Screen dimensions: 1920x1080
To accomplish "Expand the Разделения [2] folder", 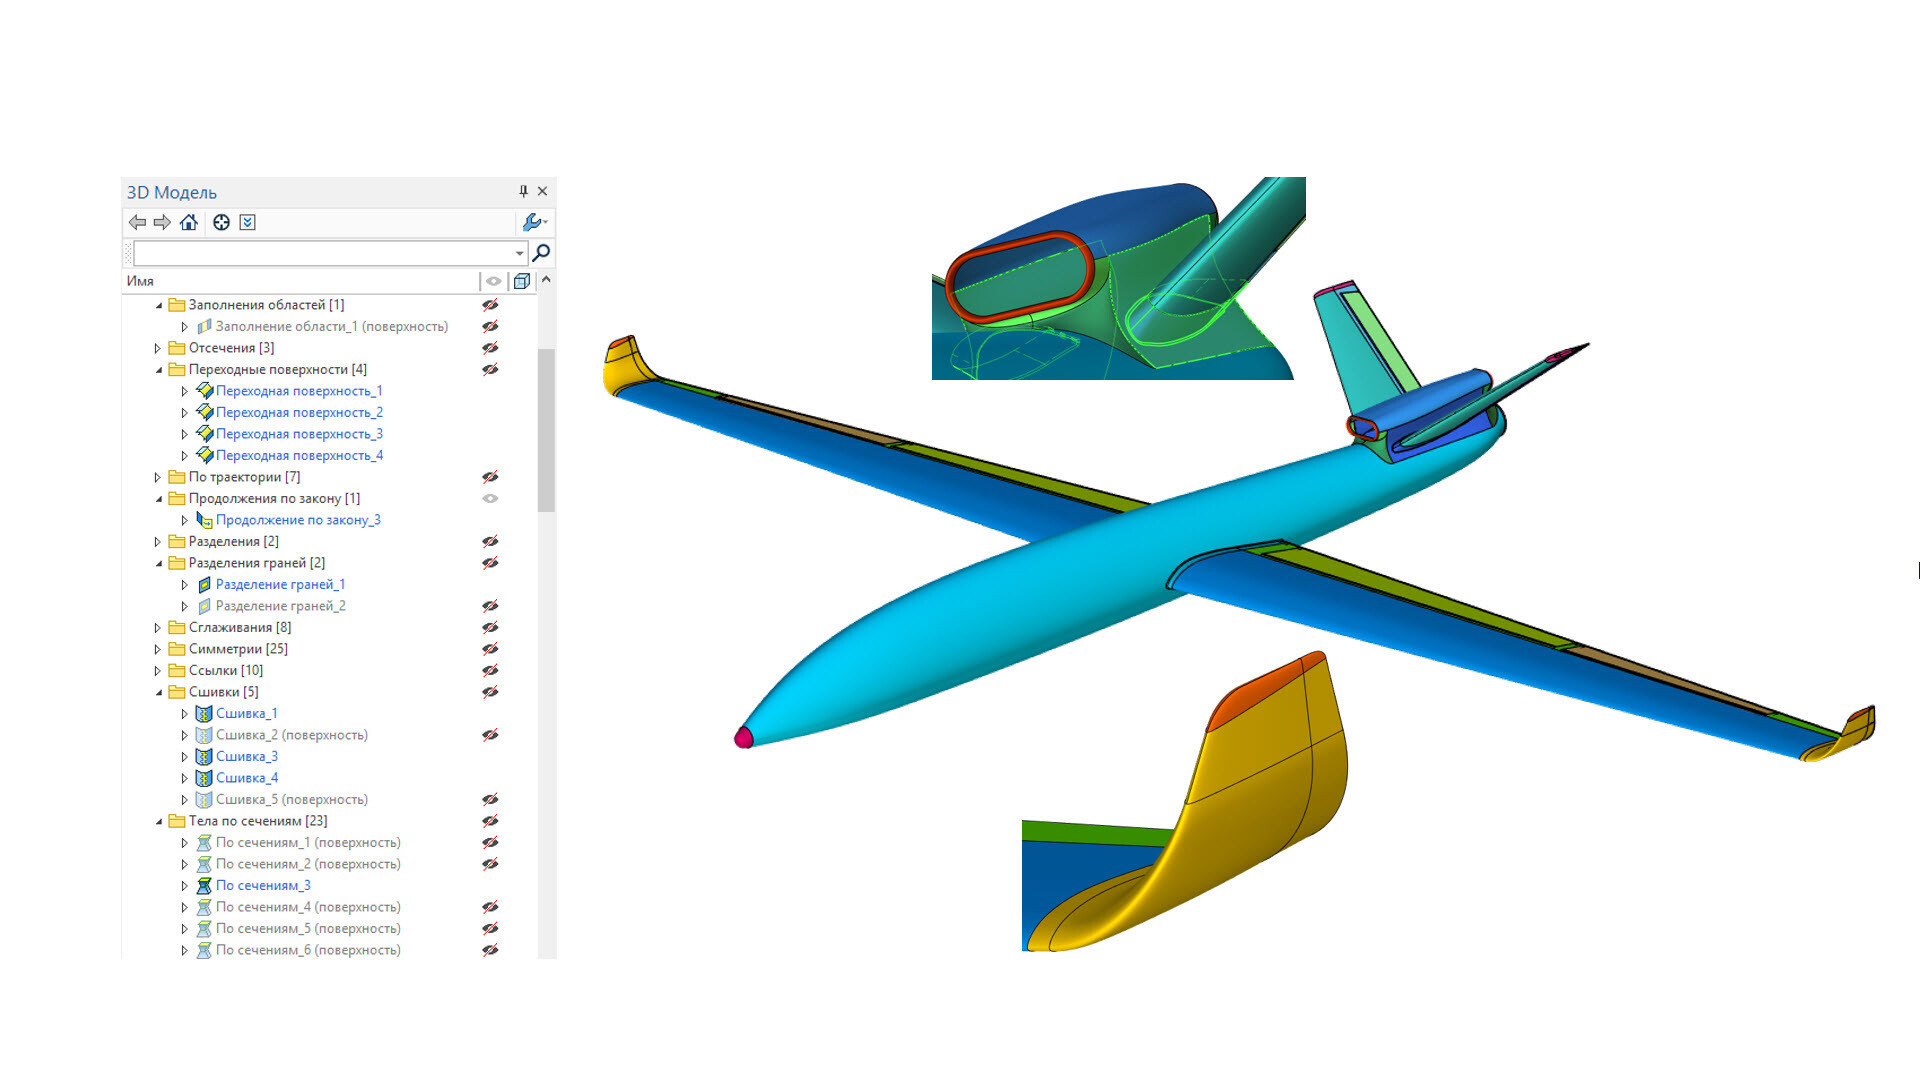I will [x=158, y=542].
